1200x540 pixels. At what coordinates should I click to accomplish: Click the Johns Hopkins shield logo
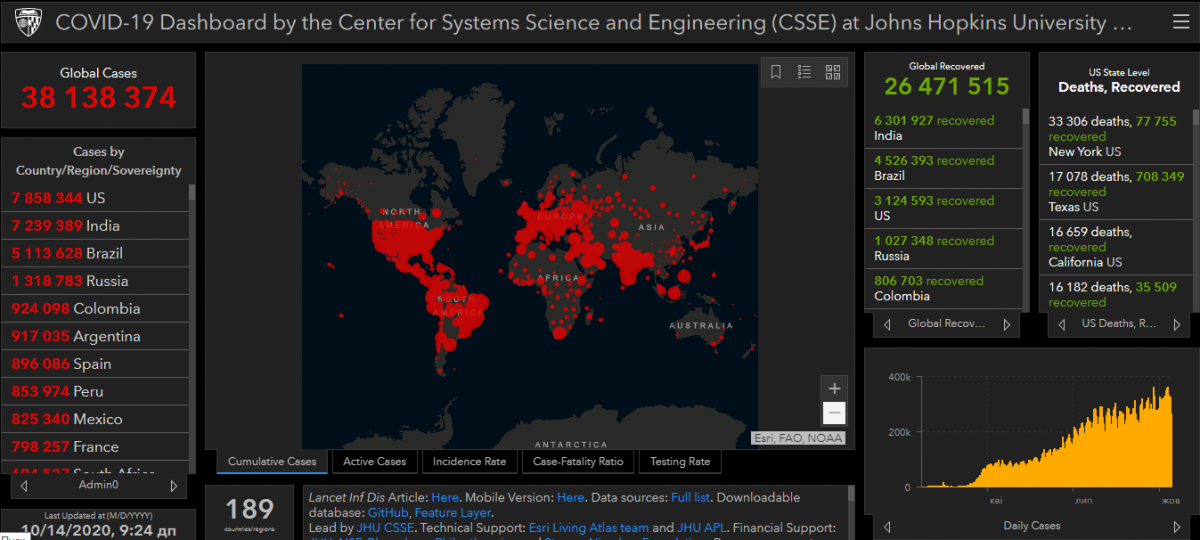[x=28, y=22]
